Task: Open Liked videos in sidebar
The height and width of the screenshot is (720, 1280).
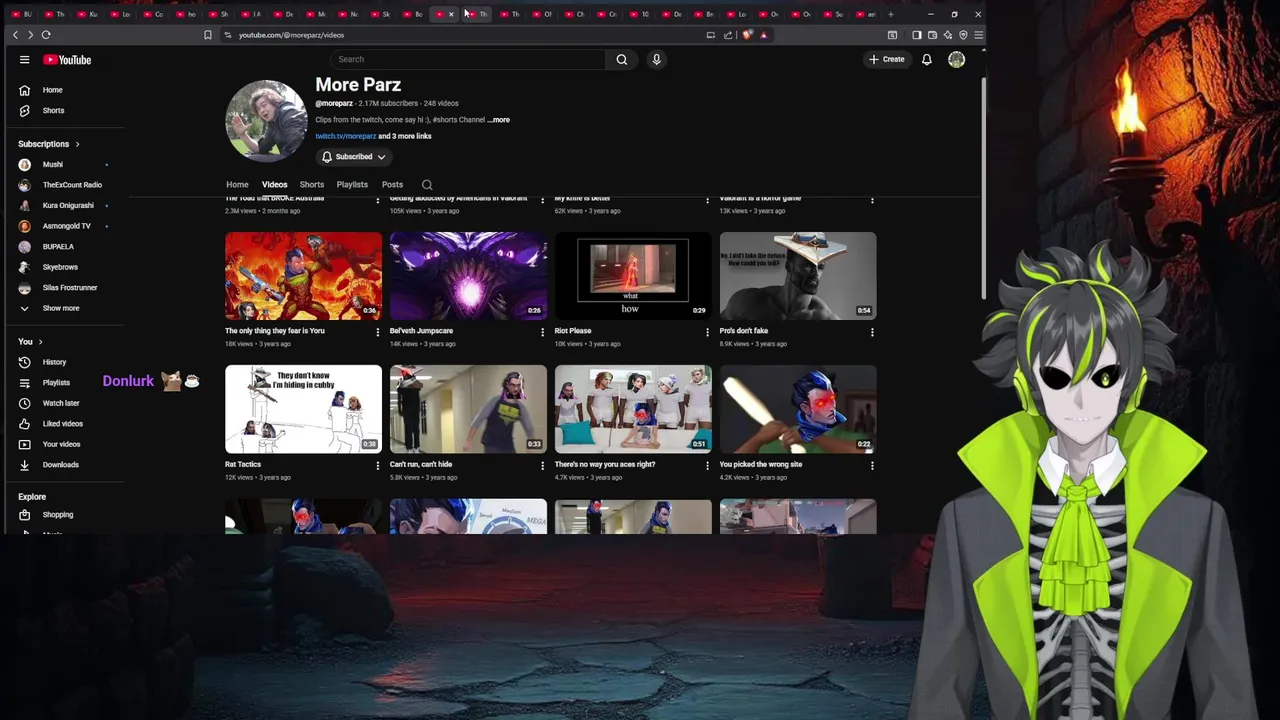Action: [62, 424]
